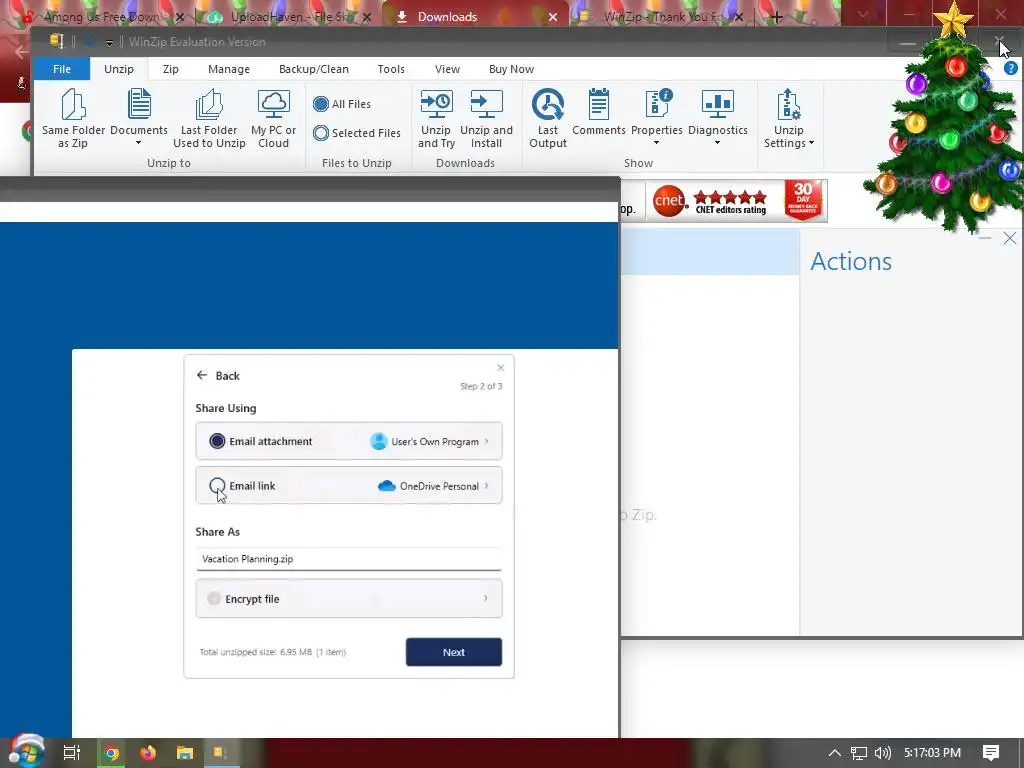Screen dimensions: 1024x768
Task: Open Task View on taskbar
Action: [x=71, y=753]
